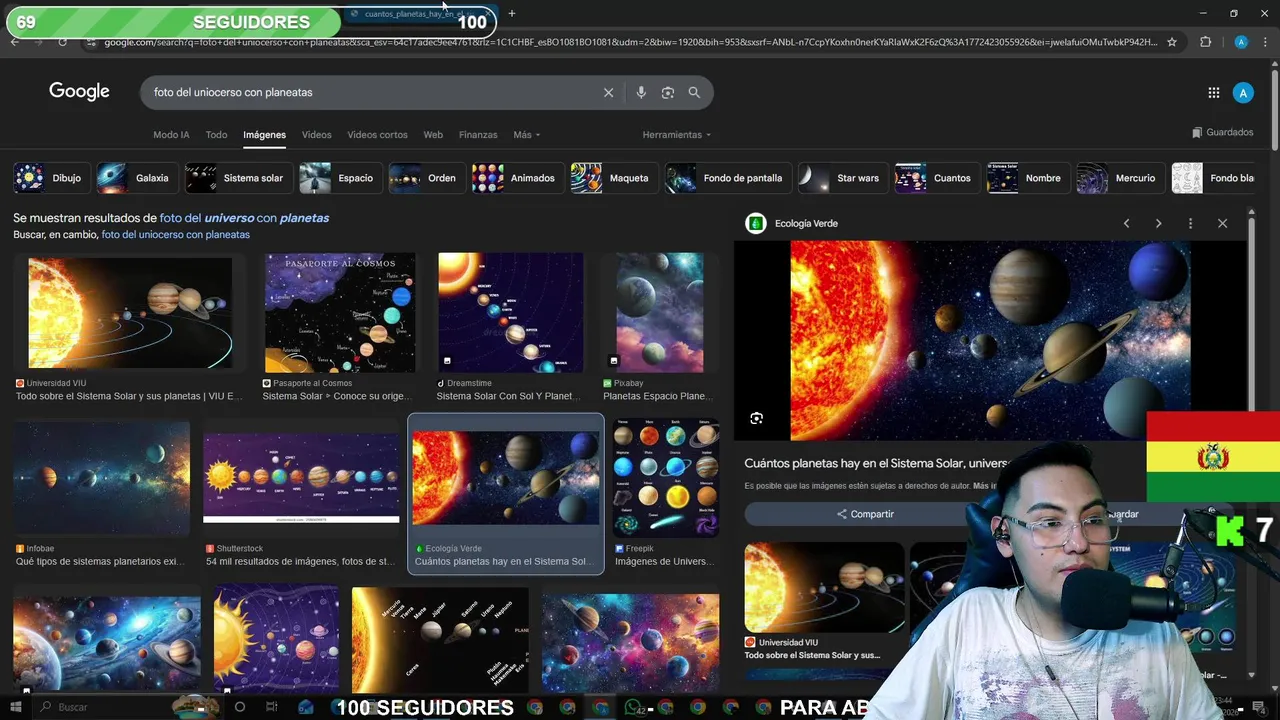The width and height of the screenshot is (1280, 720).
Task: Go to previous image in preview panel
Action: (x=1126, y=223)
